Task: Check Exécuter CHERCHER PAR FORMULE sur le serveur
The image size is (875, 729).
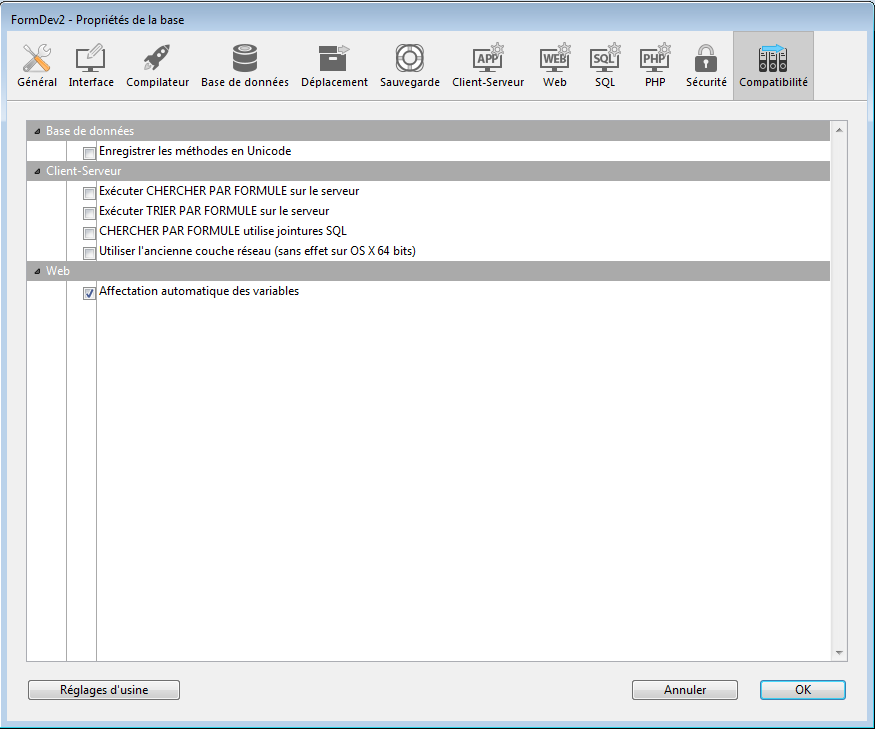Action: pyautogui.click(x=89, y=193)
